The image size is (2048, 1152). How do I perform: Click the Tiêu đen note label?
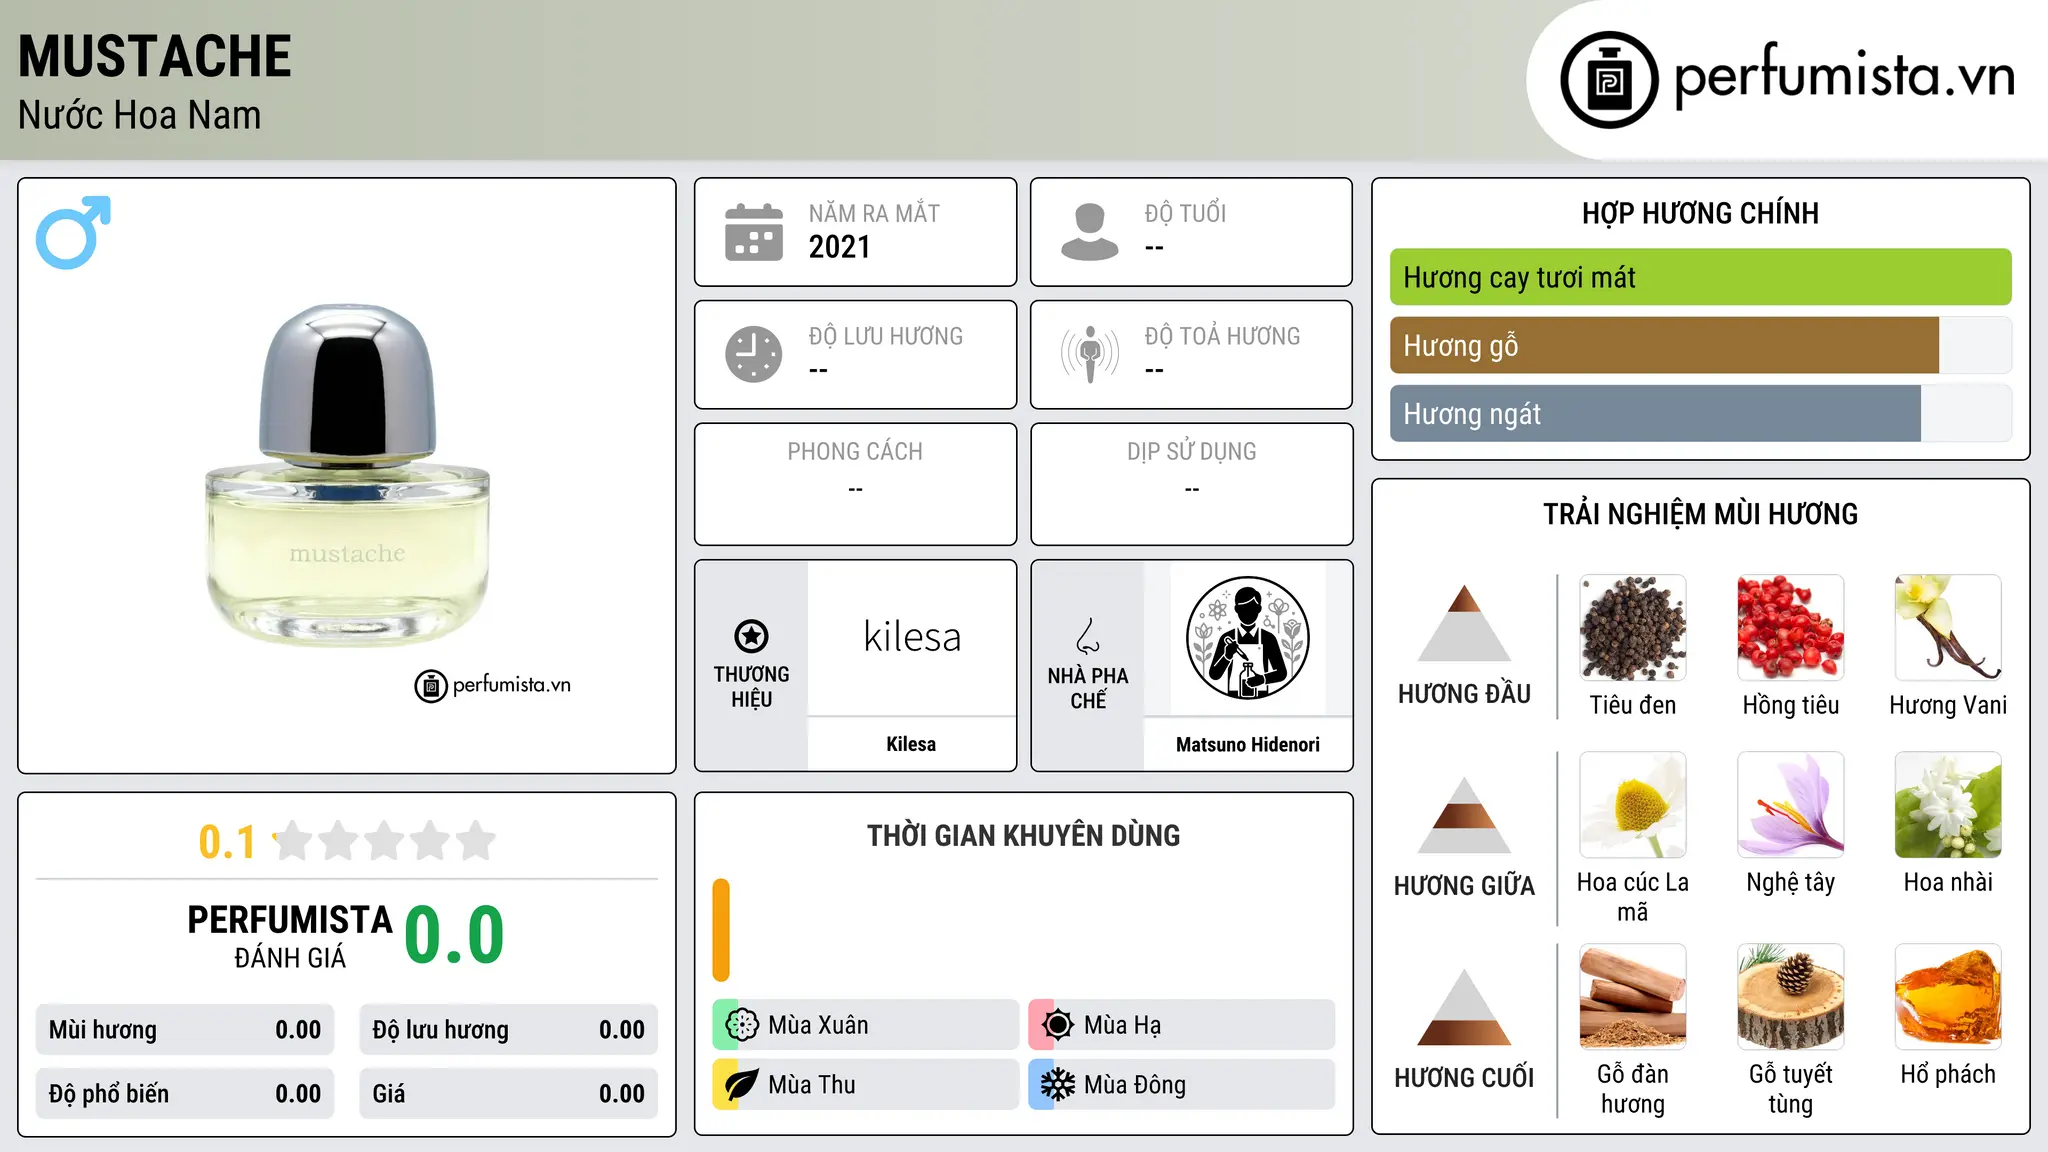point(1633,705)
